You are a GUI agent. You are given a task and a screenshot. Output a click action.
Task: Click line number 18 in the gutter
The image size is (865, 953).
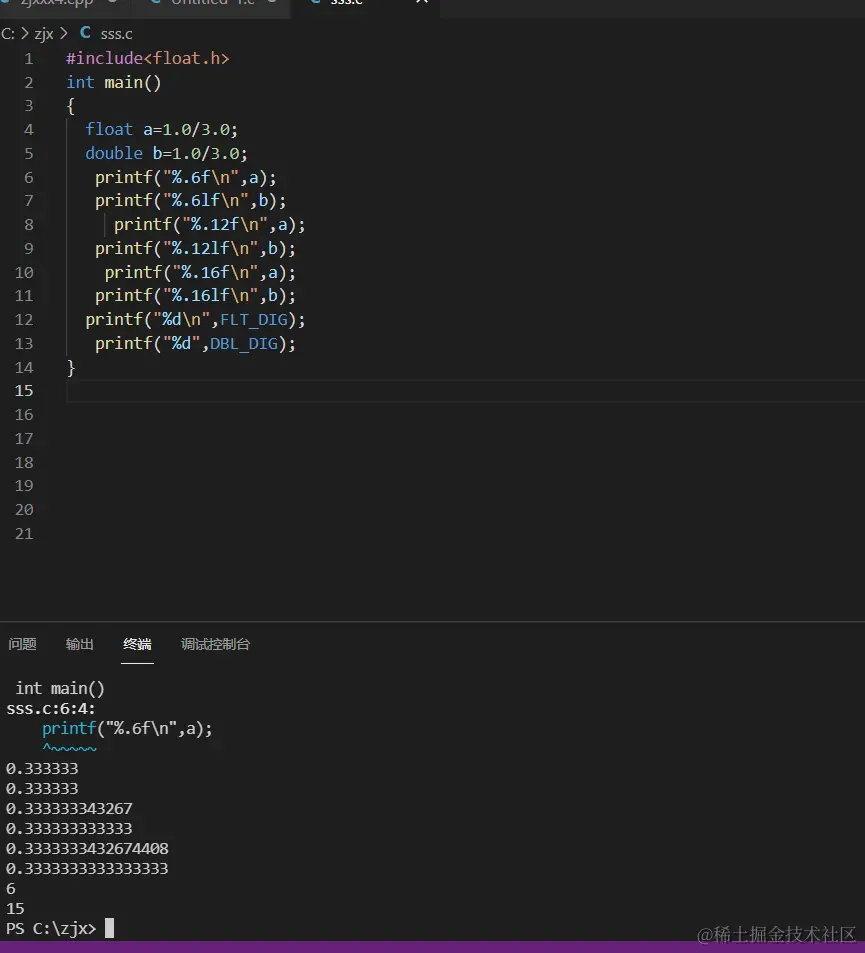[x=24, y=463]
